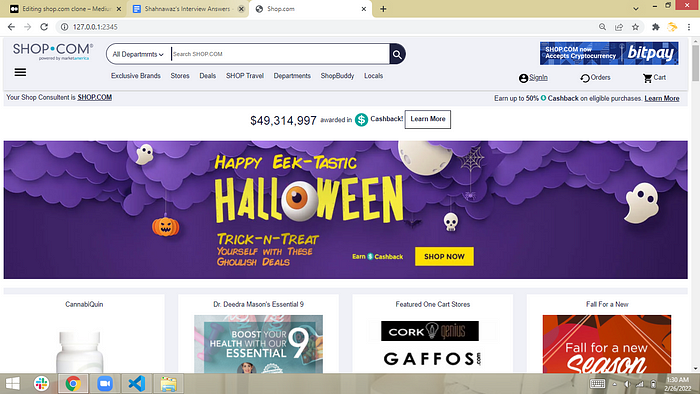Click the green Cashback dollar icon

[x=361, y=120]
